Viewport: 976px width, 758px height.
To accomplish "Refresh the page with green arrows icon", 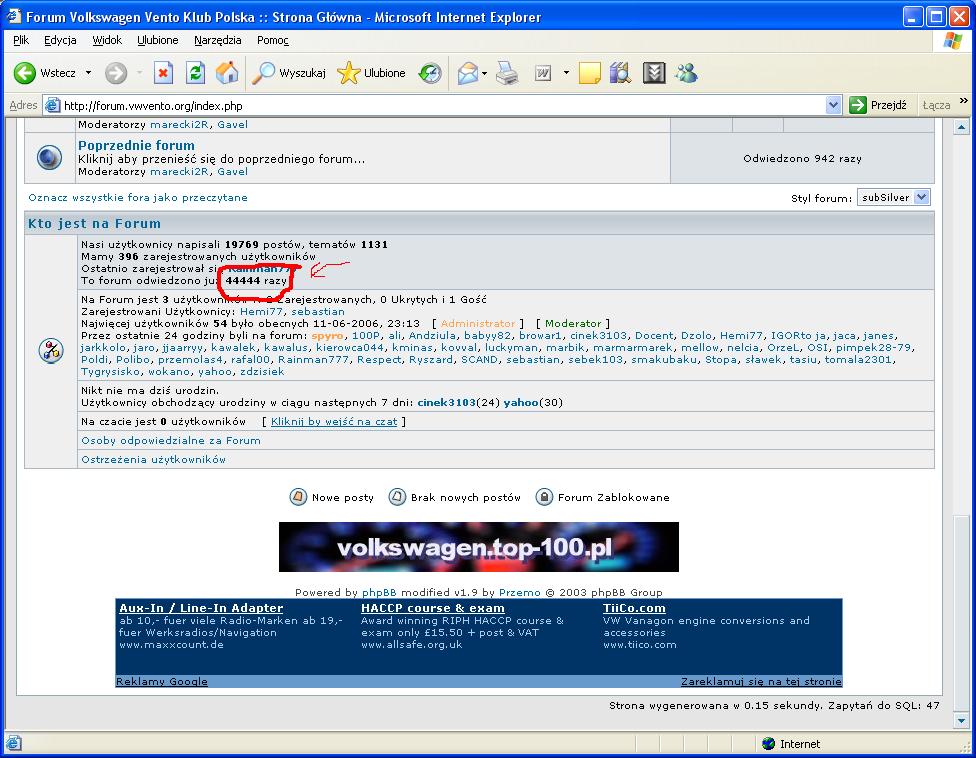I will click(x=195, y=73).
